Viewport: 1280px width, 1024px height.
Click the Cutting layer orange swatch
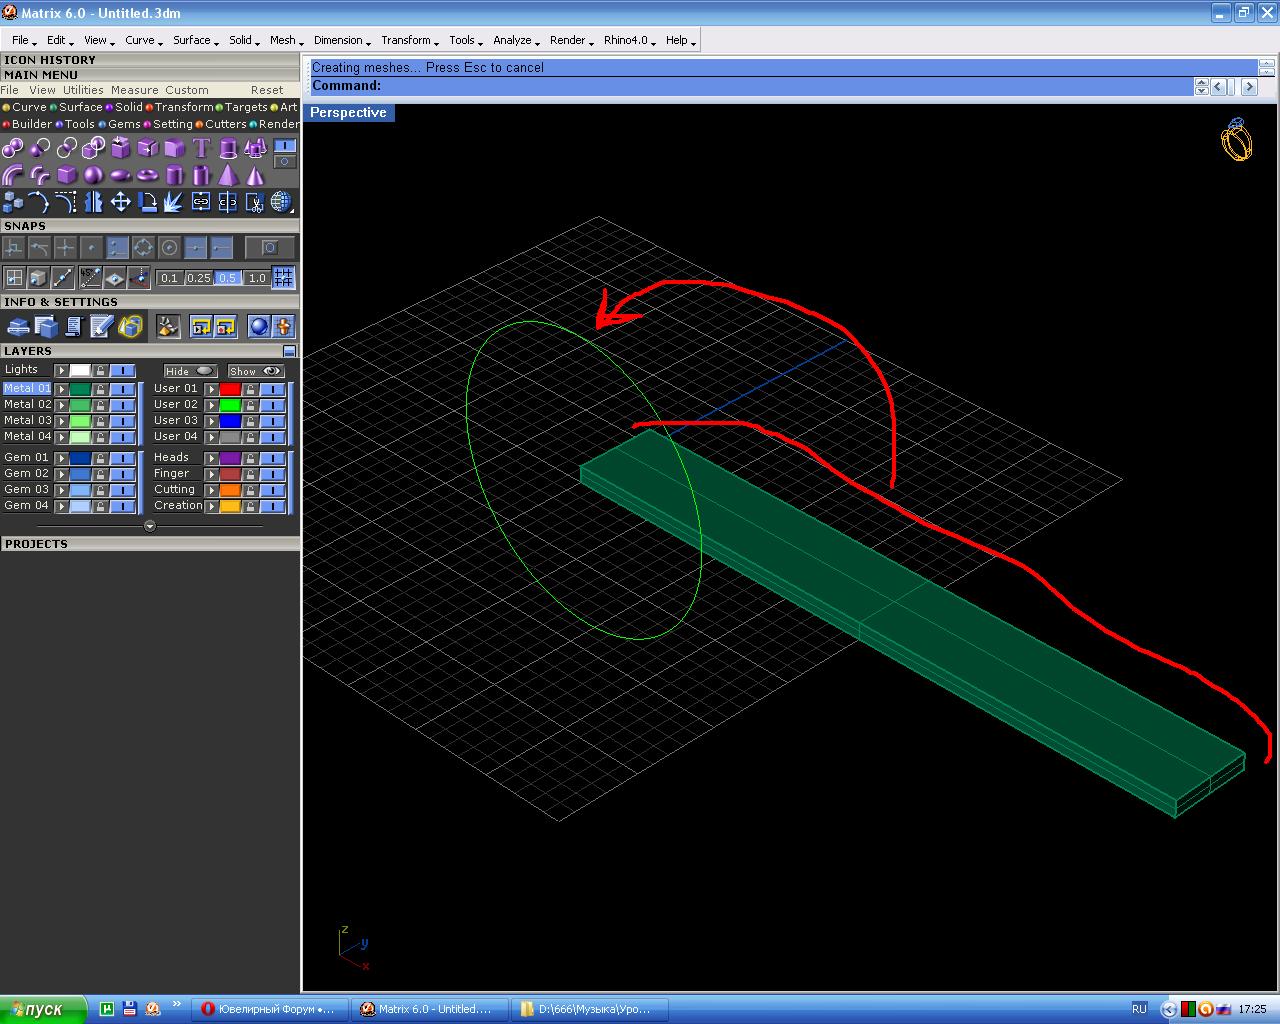(230, 490)
